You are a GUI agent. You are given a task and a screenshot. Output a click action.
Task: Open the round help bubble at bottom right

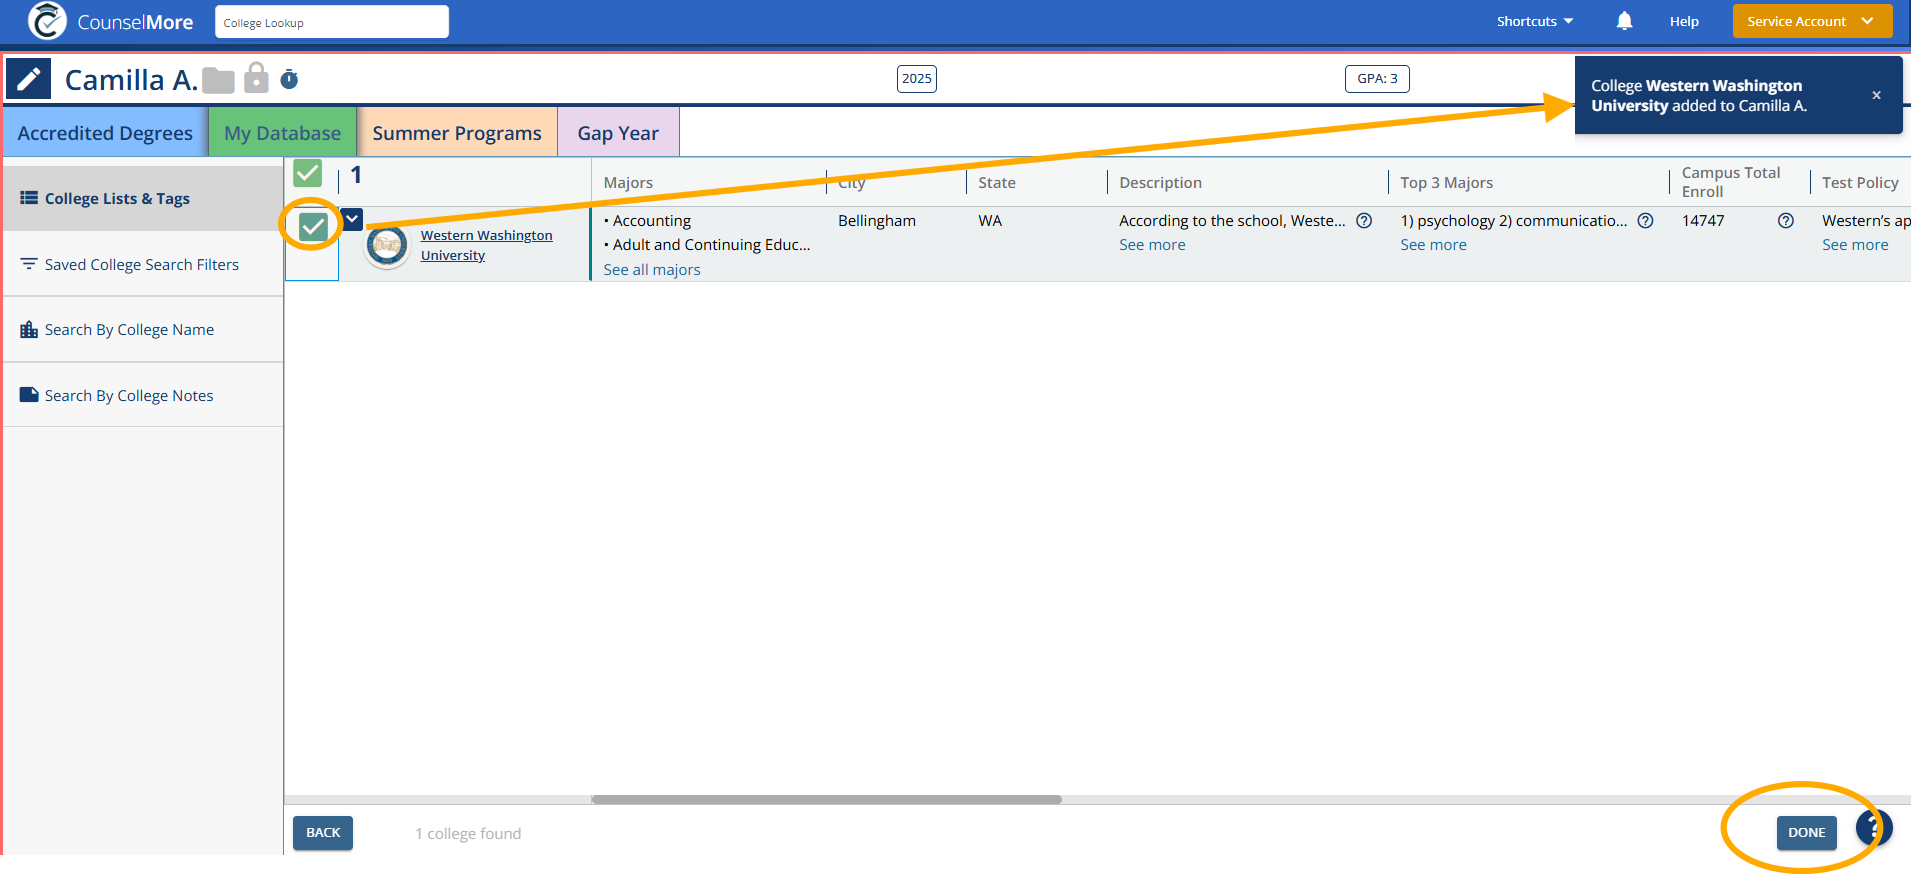1873,828
